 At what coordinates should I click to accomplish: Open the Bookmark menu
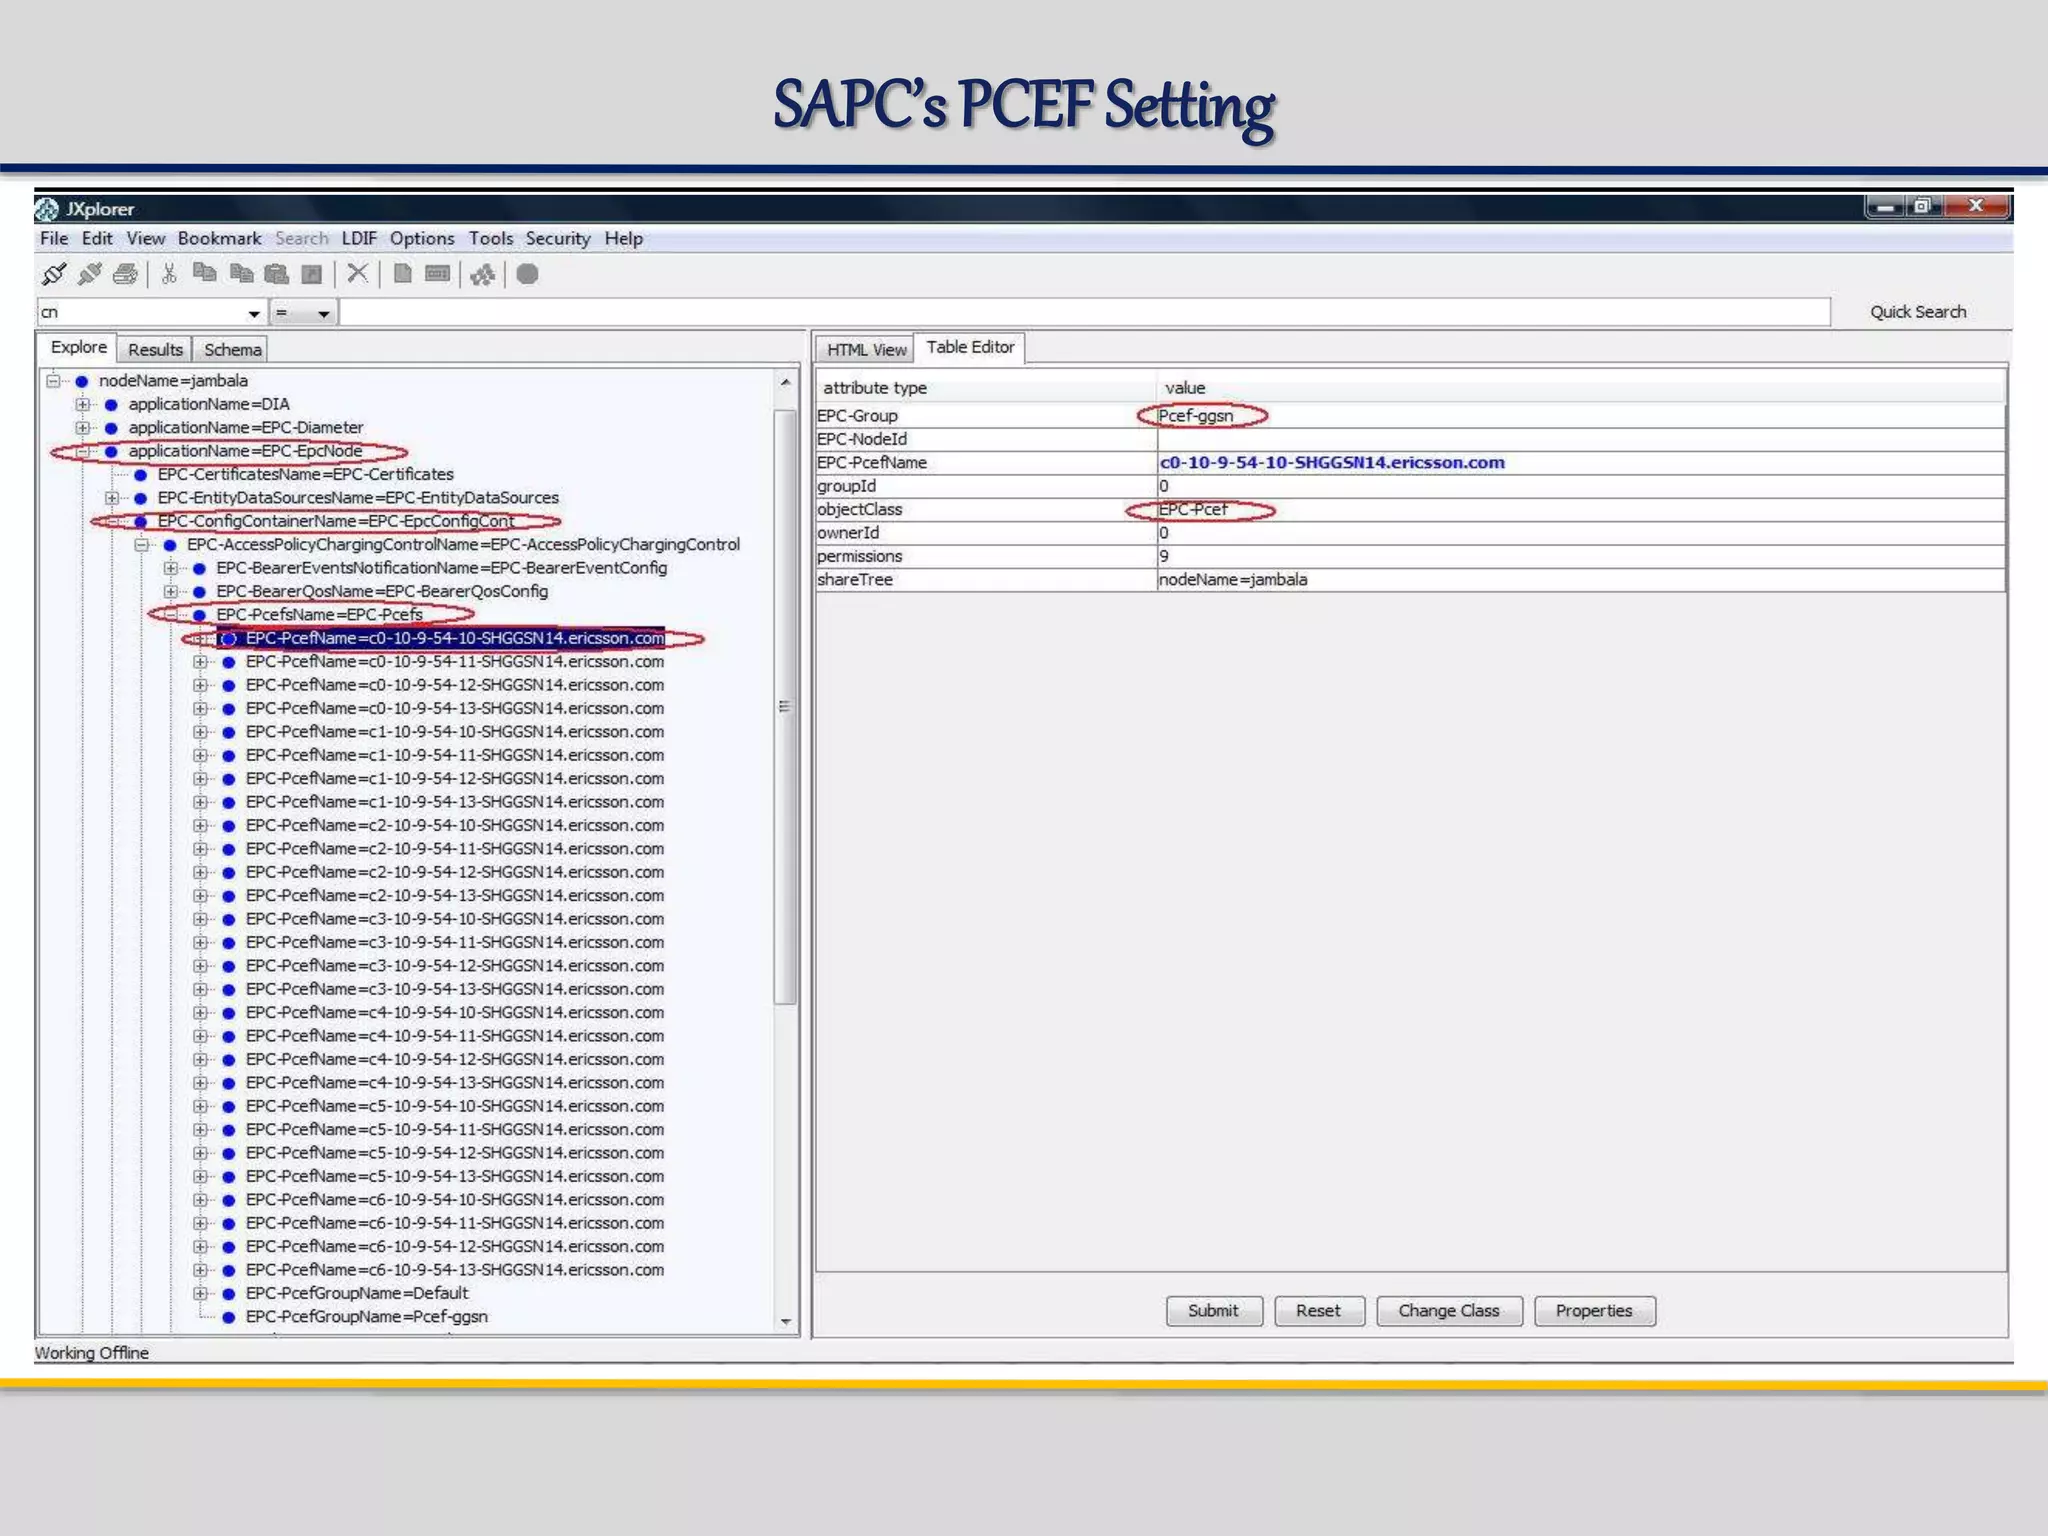pyautogui.click(x=219, y=239)
